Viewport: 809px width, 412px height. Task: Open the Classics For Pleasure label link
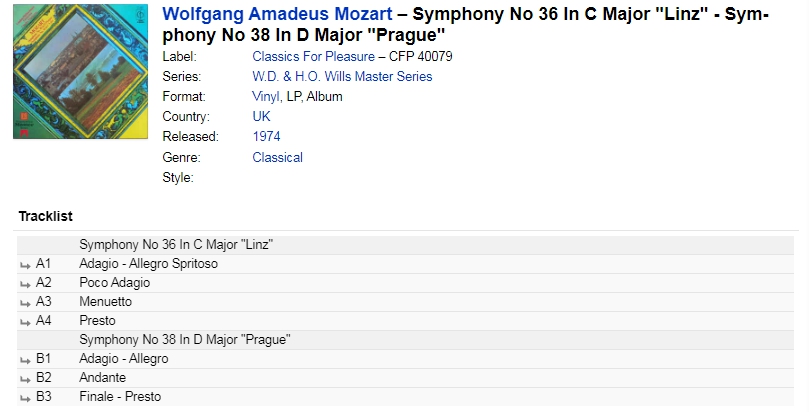[313, 56]
